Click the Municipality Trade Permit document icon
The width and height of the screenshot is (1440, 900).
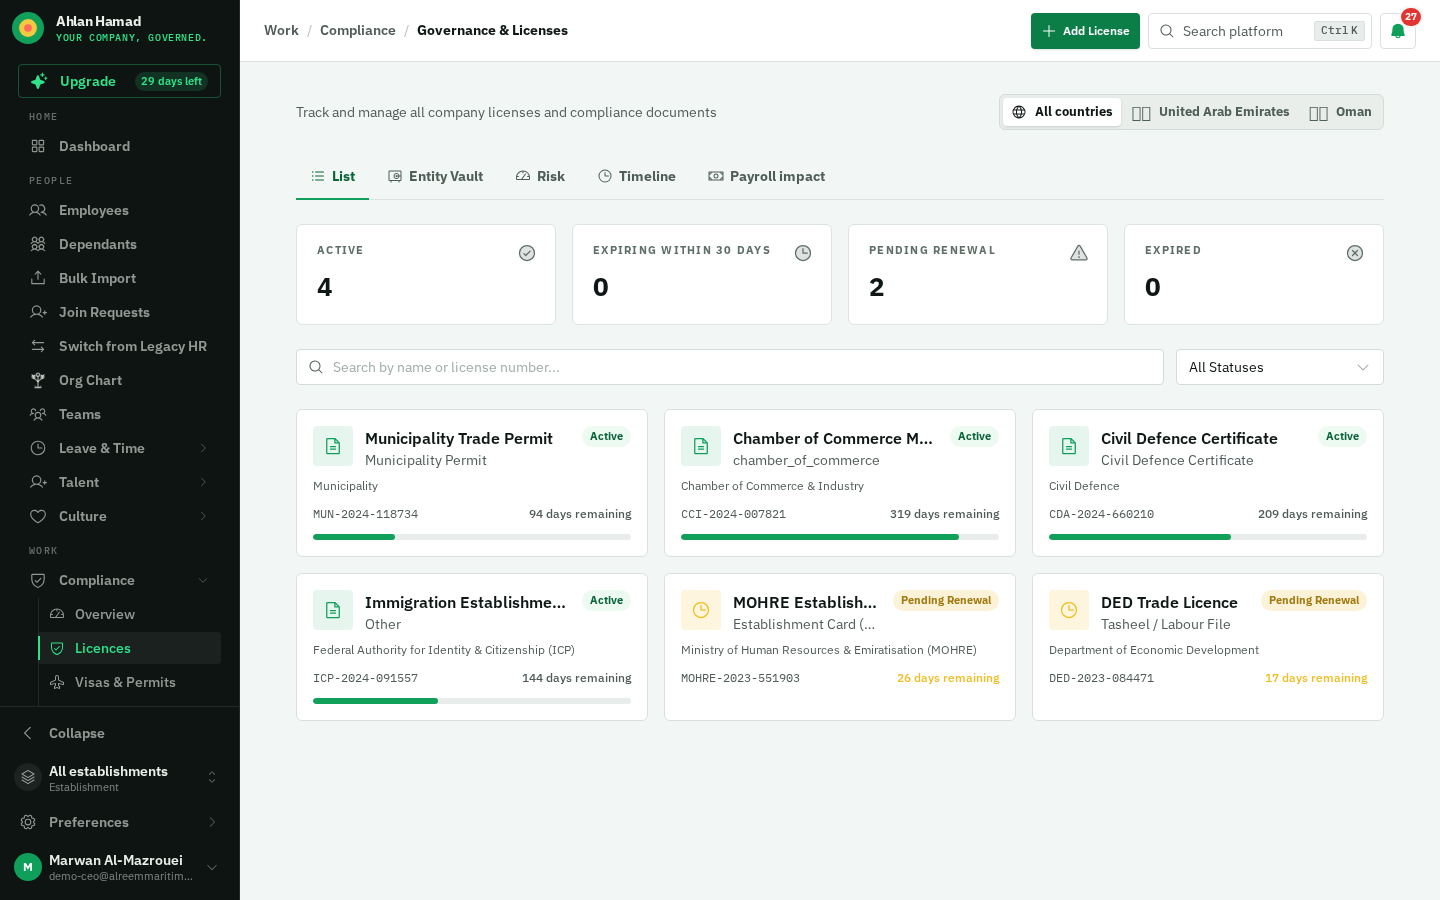(333, 446)
